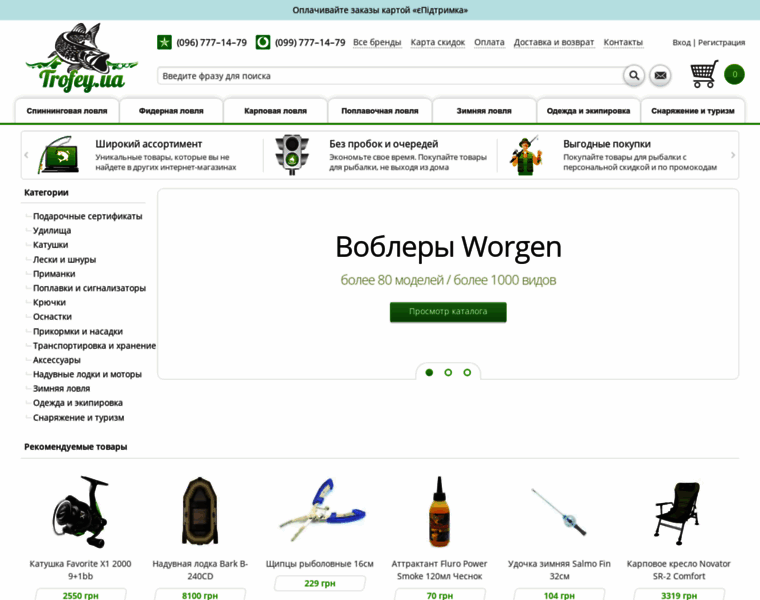Click the Novator SR-2 chair image

[678, 514]
